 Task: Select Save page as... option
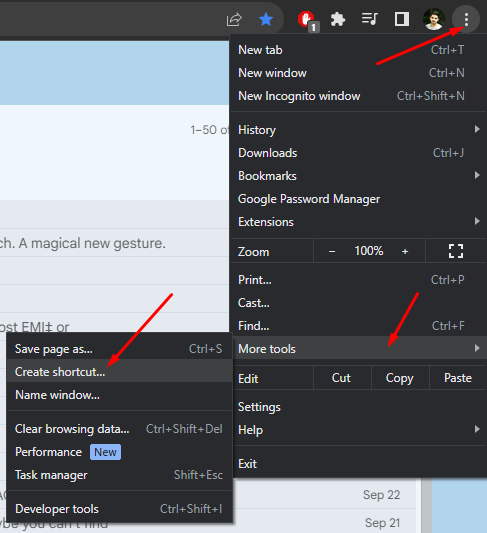pos(119,349)
